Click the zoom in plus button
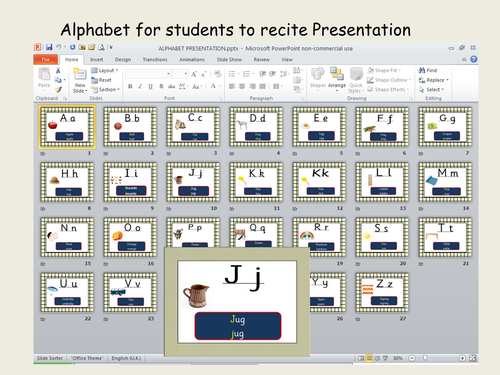 (x=462, y=358)
